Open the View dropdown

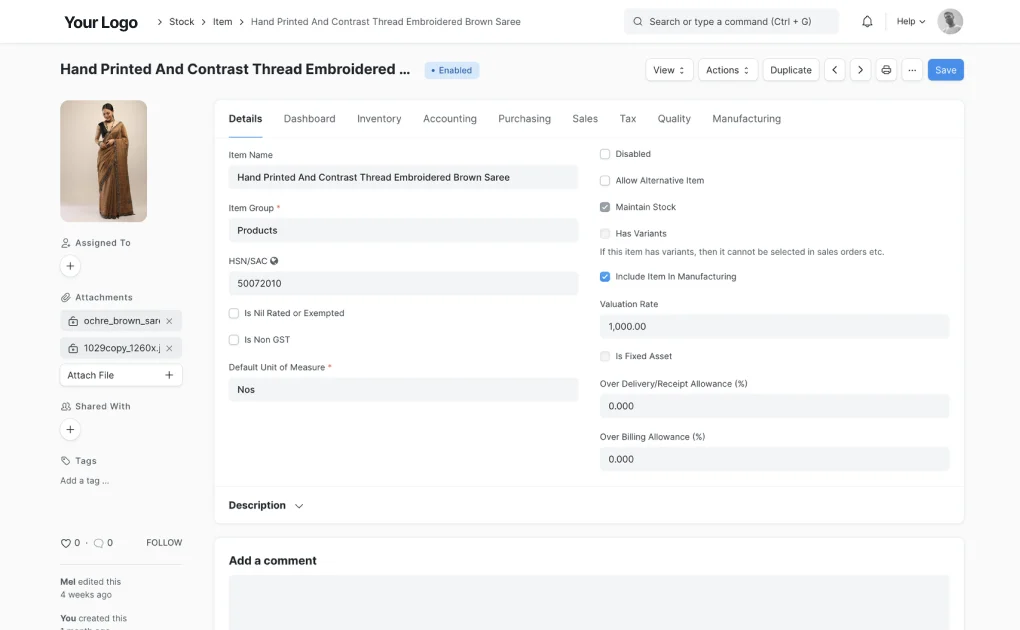click(x=668, y=70)
